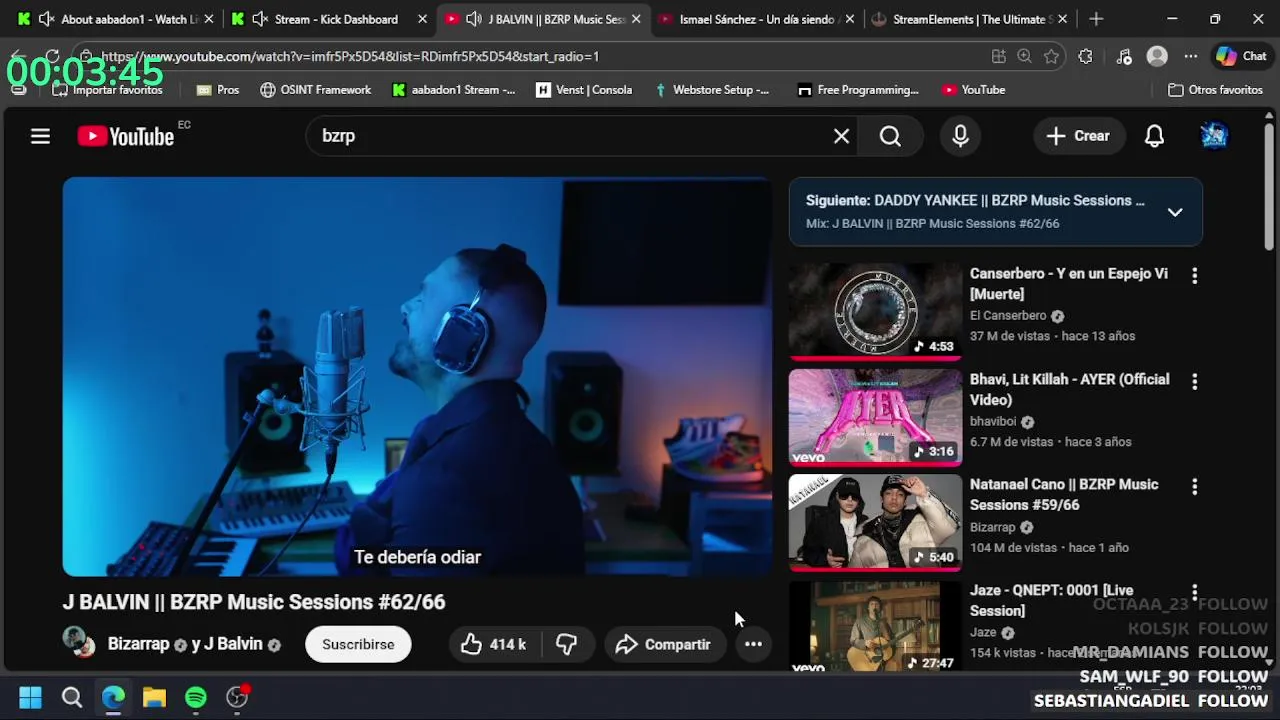
Task: Play the Jaze QNEPT live session thumbnail
Action: tap(875, 626)
